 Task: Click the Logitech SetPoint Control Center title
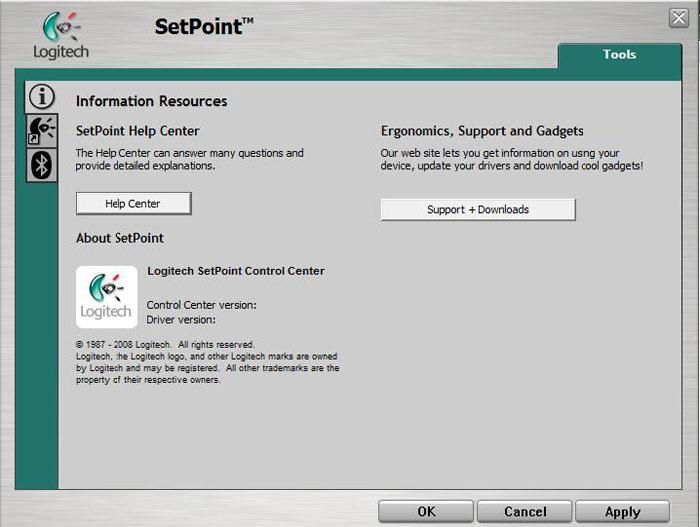click(x=236, y=271)
